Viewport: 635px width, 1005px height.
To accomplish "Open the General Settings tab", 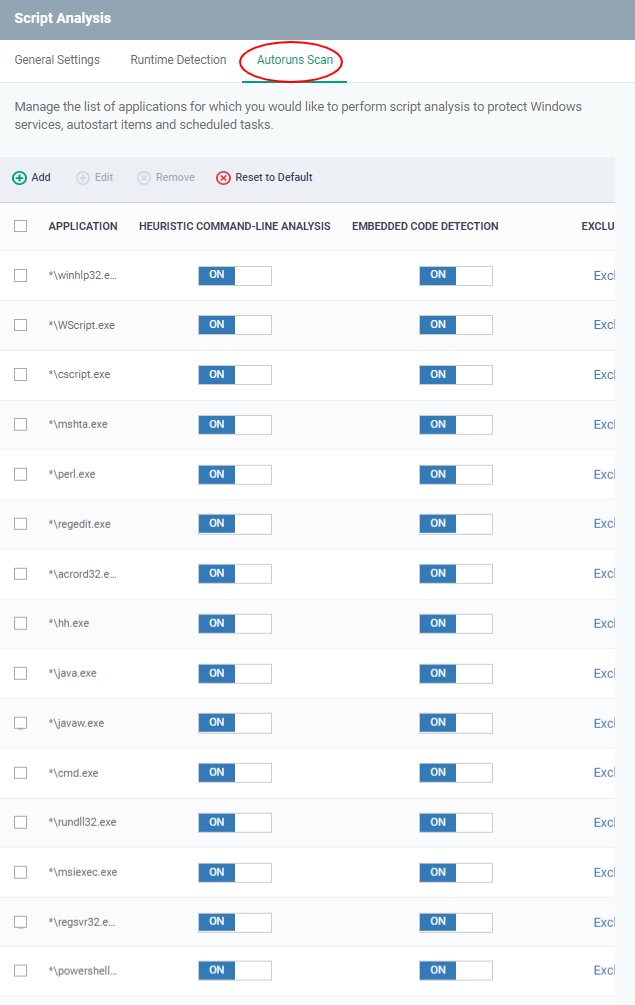I will click(57, 60).
